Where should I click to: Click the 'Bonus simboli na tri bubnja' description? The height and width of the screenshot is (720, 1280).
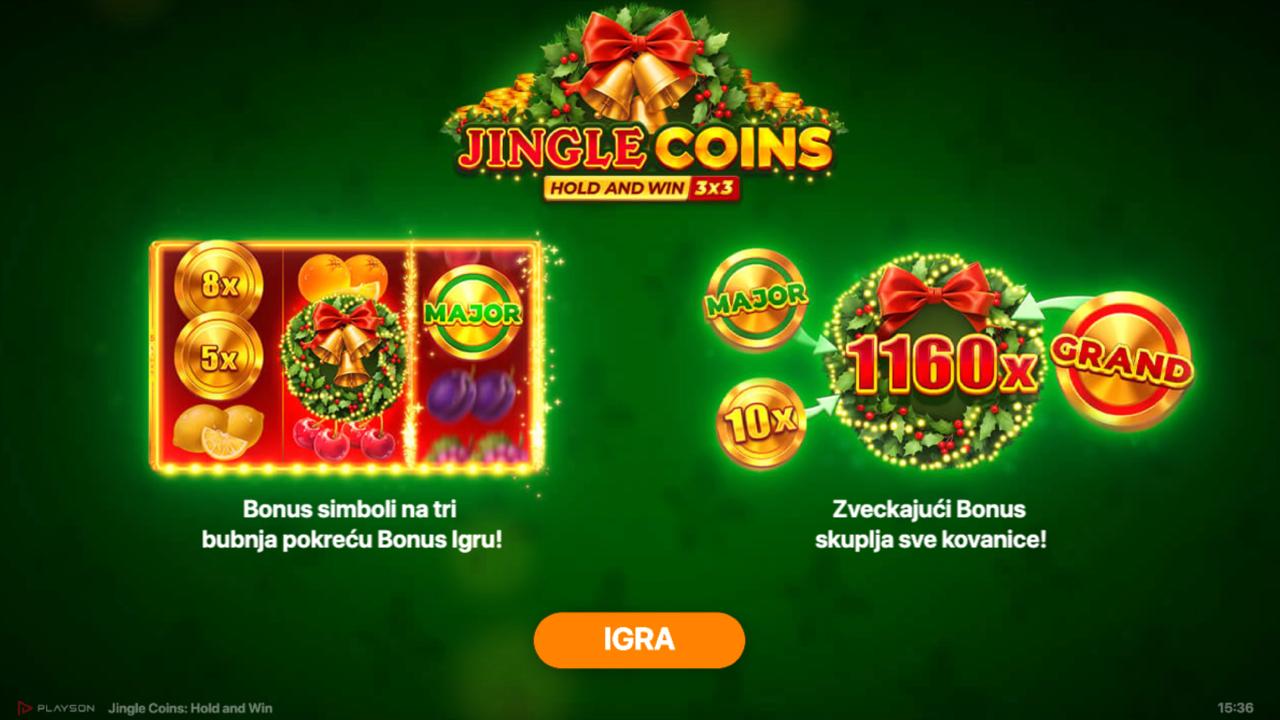pos(351,524)
